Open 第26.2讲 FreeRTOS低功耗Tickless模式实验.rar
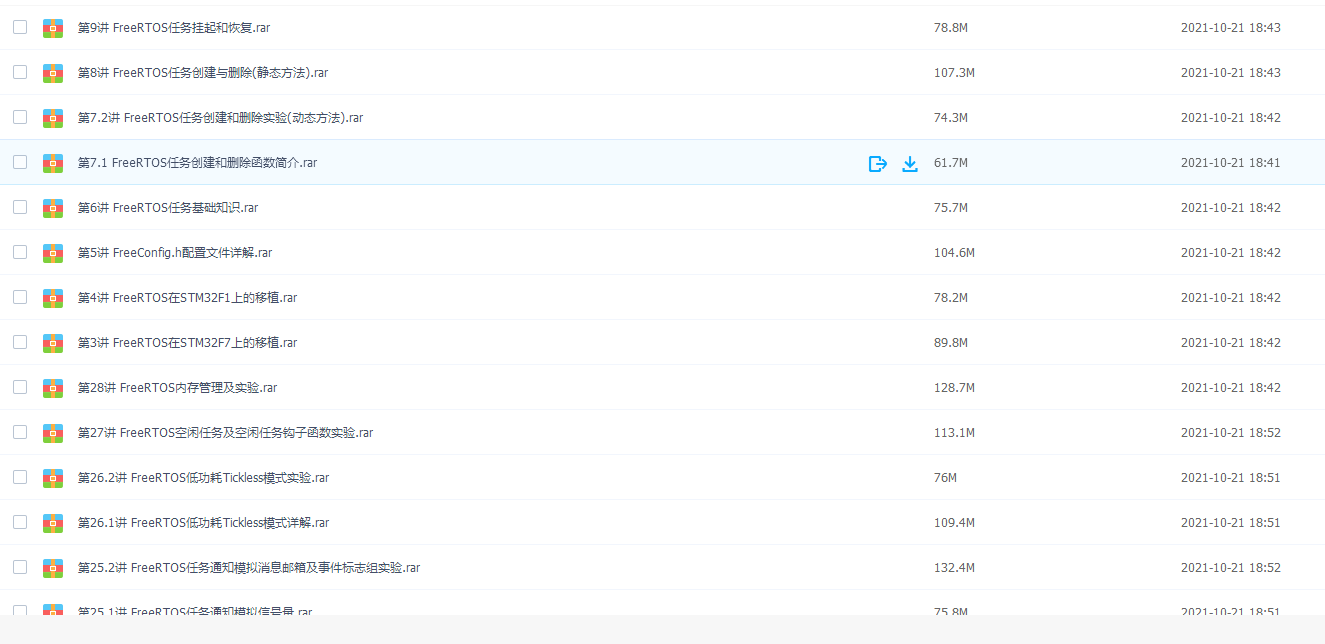 (203, 478)
